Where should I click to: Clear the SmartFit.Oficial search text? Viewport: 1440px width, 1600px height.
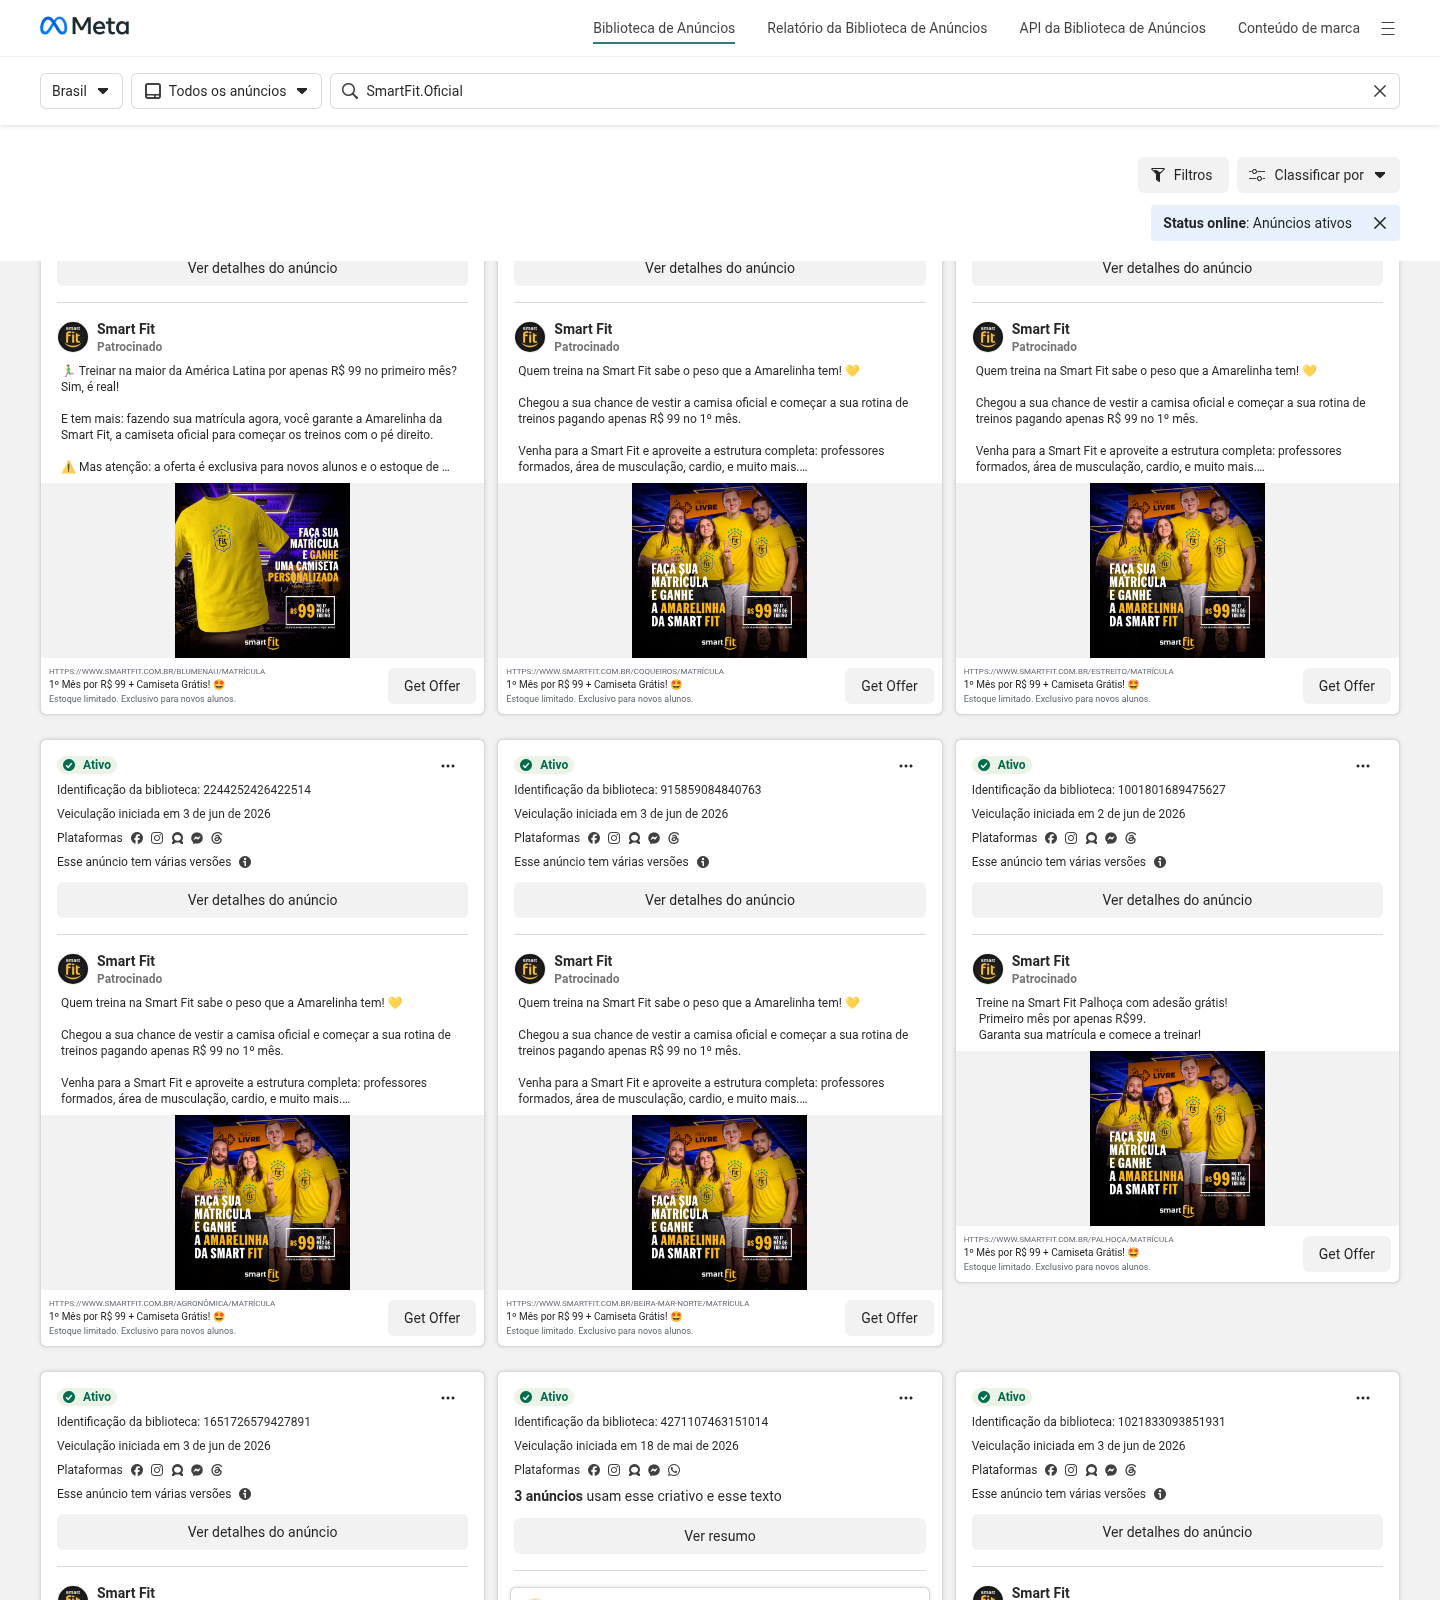click(x=1380, y=91)
